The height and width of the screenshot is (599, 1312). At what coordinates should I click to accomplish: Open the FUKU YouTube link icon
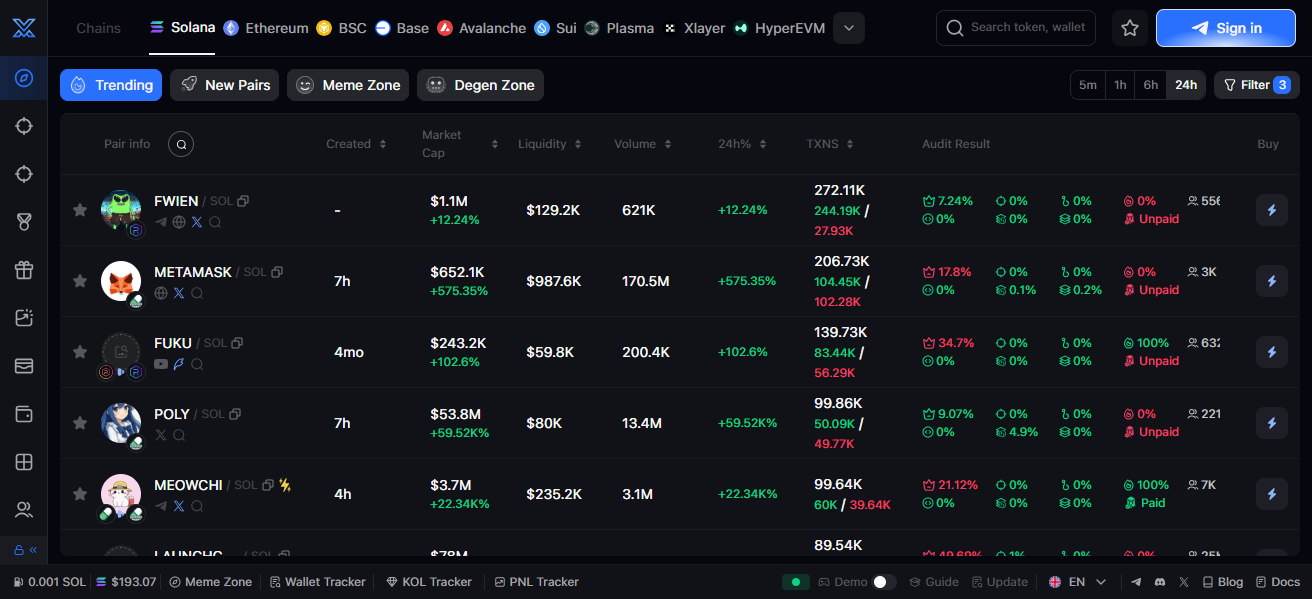[161, 364]
